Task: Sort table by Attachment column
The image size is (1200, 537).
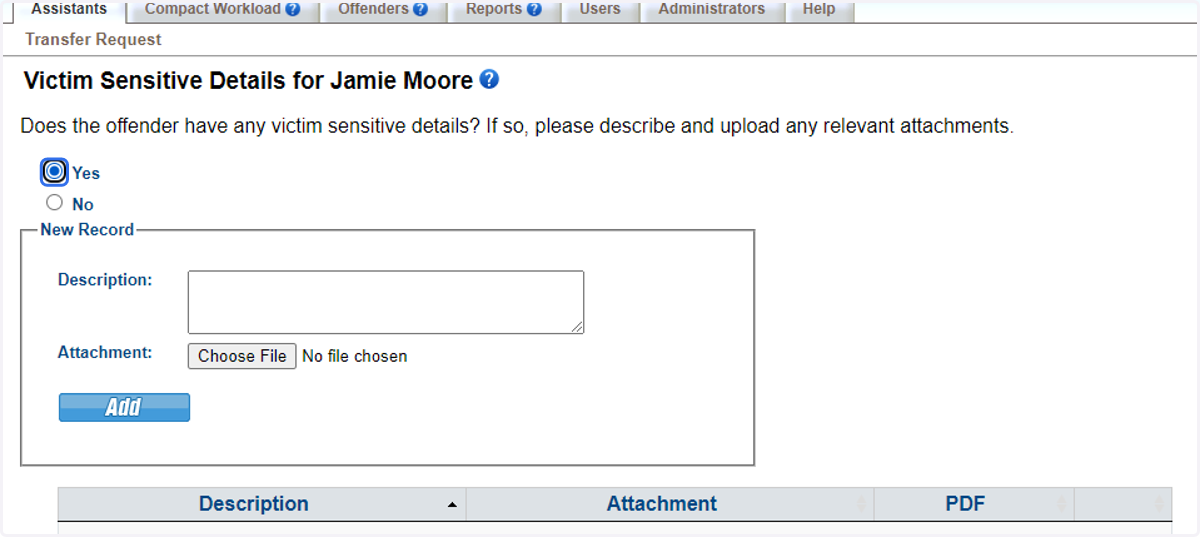Action: click(670, 504)
